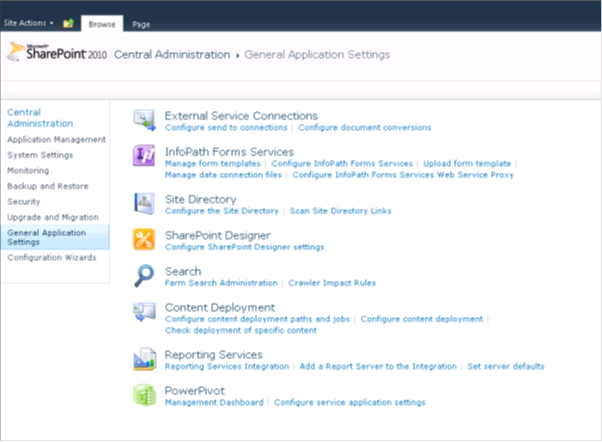Open the Site Directory heading

[x=200, y=199]
